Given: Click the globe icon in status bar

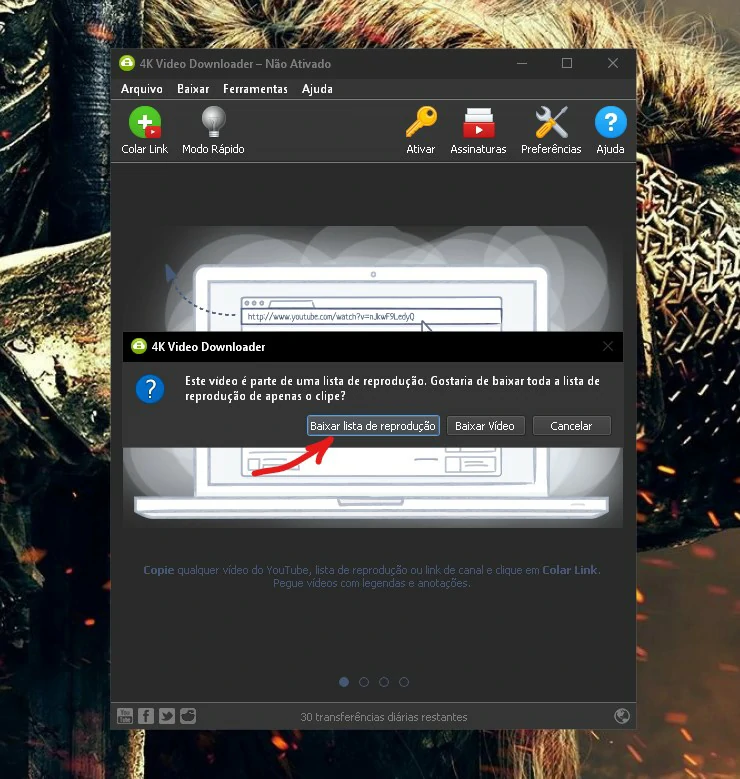Looking at the screenshot, I should pos(622,716).
